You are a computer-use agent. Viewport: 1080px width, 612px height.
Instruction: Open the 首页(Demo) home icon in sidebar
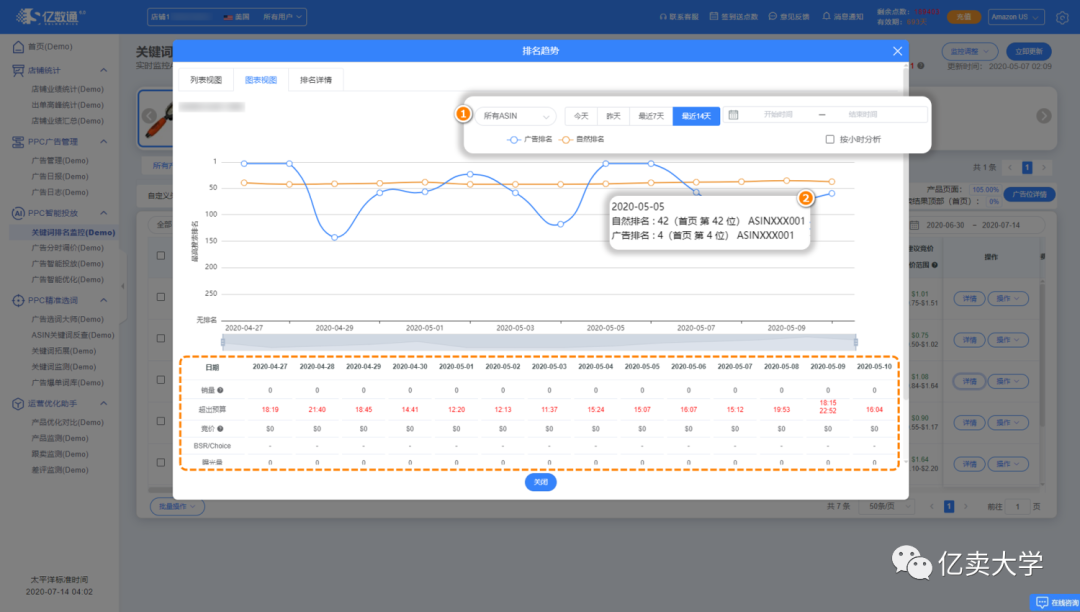[x=19, y=47]
